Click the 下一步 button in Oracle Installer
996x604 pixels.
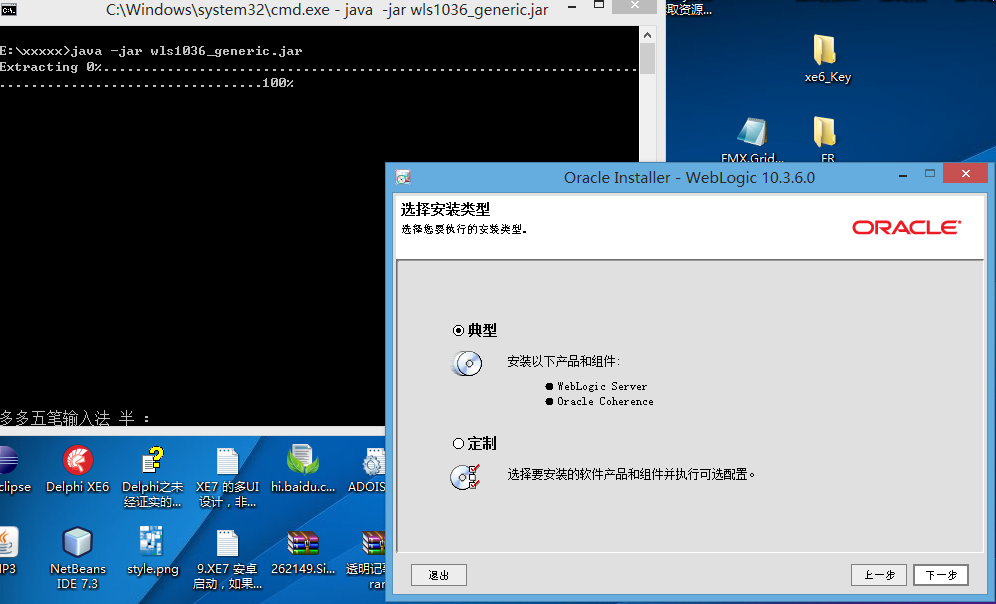(941, 575)
